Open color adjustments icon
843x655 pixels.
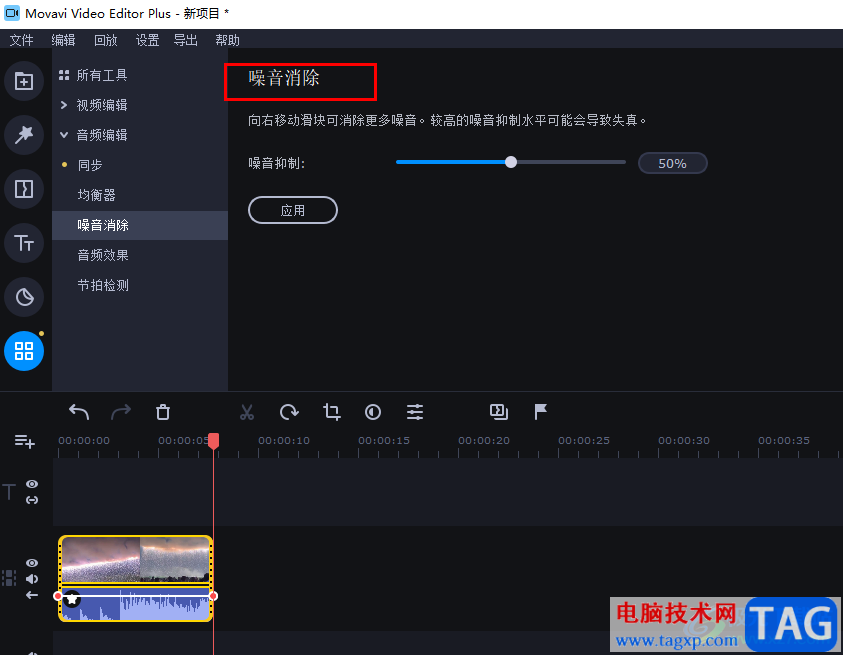coord(373,412)
